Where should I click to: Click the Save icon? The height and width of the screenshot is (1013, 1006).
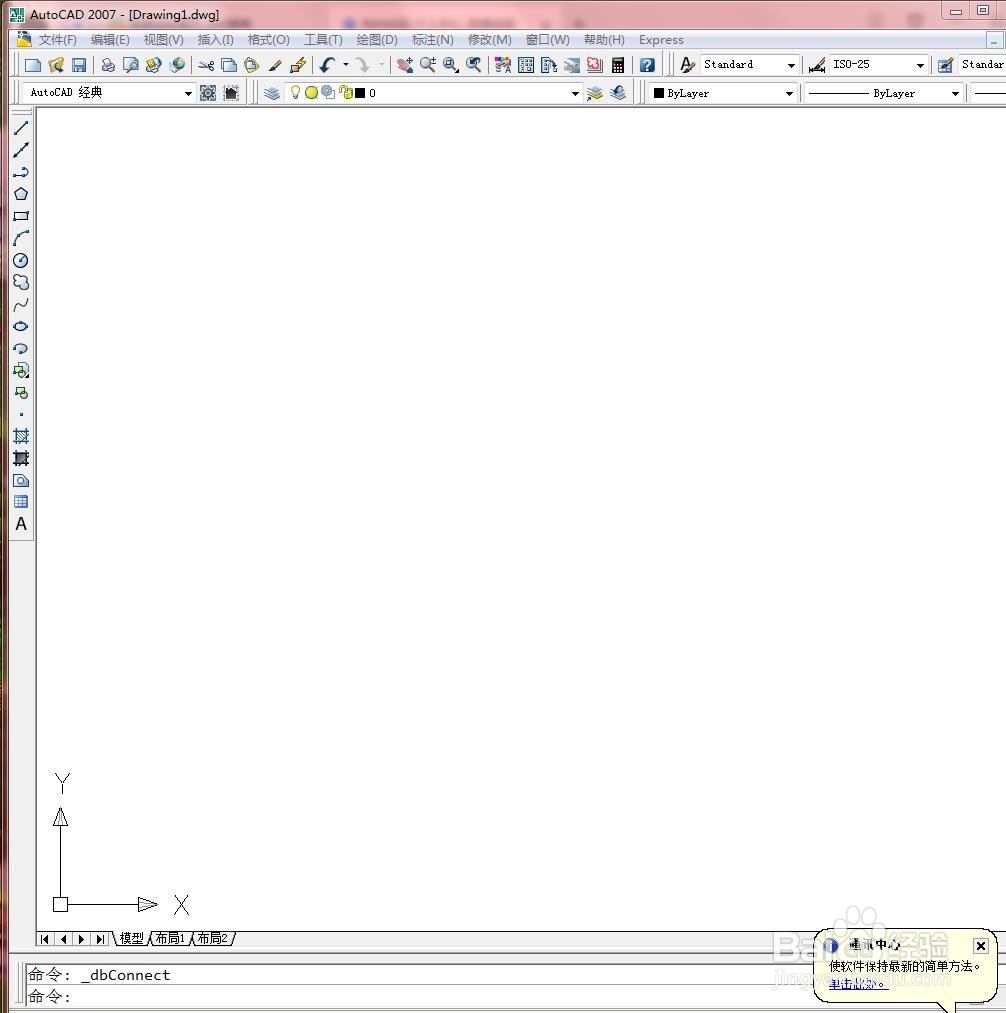[x=79, y=65]
